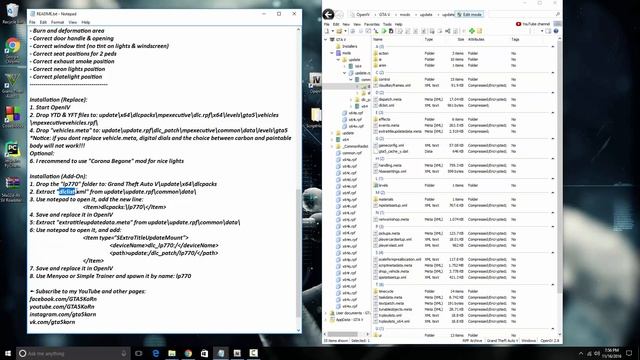Click the mods breadcrumb in address bar
This screenshot has height=360, width=640.
[x=404, y=14]
